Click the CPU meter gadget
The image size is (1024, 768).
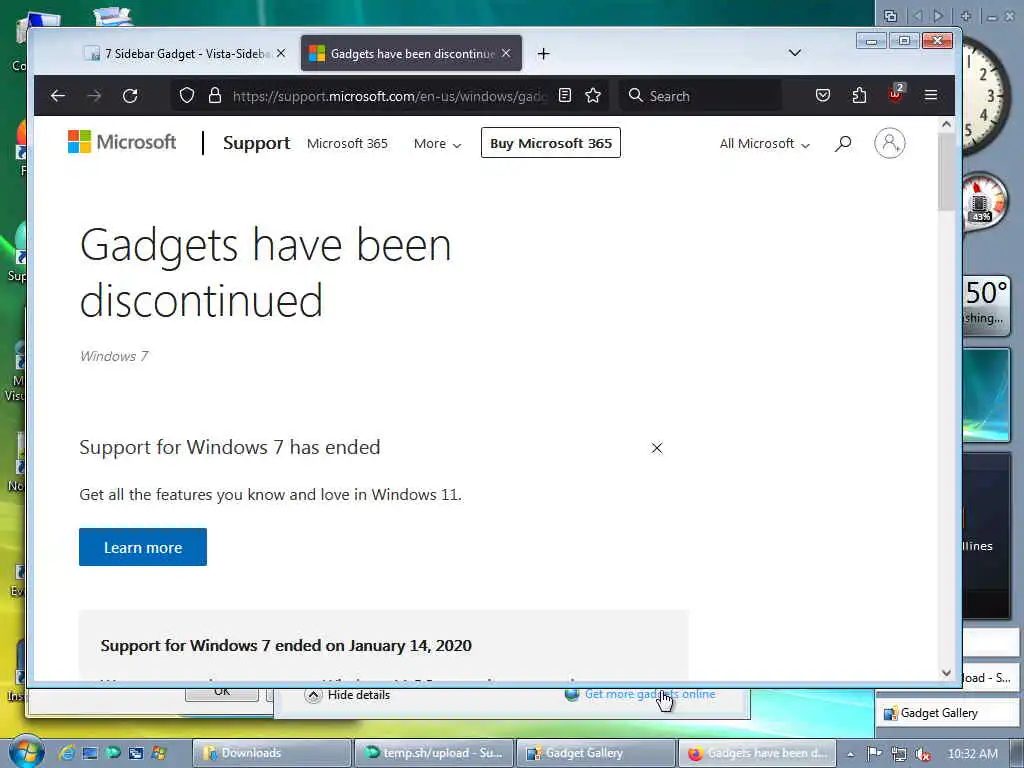[x=985, y=201]
